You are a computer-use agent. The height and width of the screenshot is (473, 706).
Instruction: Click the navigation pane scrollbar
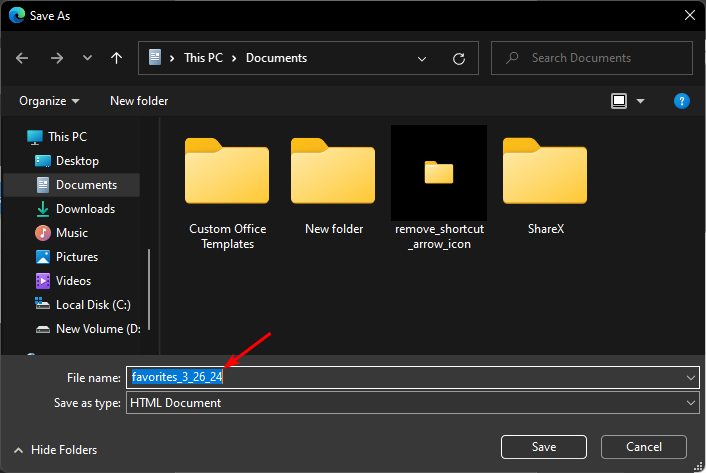pyautogui.click(x=149, y=290)
